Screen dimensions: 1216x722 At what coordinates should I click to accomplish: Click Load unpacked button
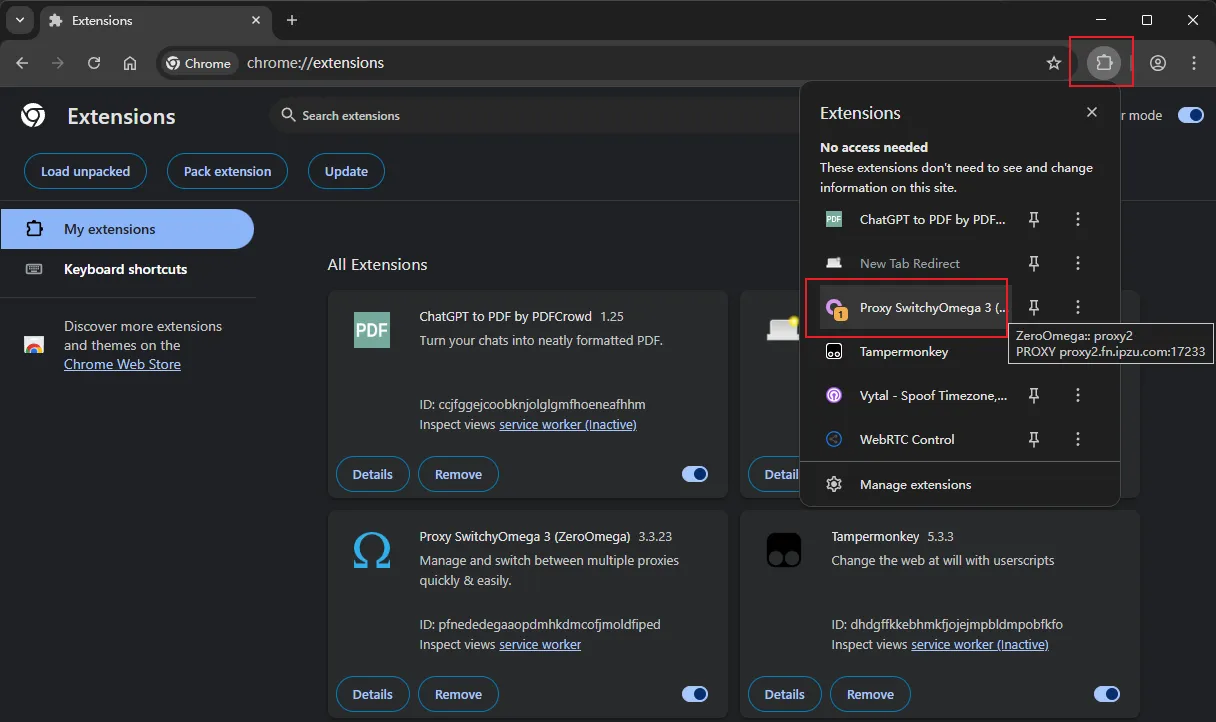pos(85,171)
